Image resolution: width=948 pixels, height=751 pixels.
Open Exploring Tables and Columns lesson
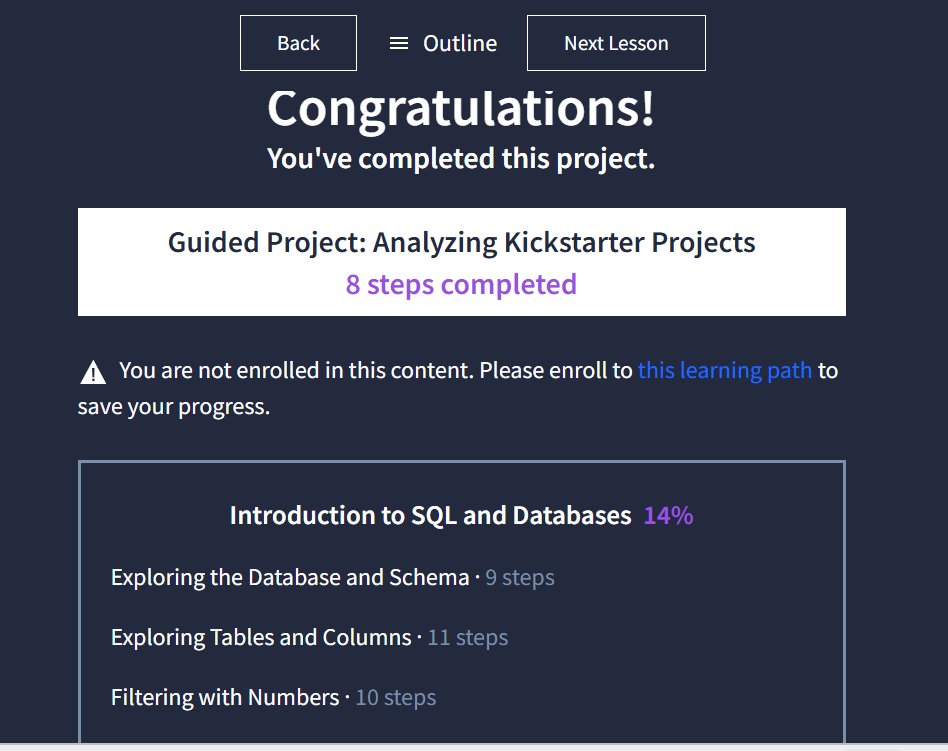click(x=261, y=638)
